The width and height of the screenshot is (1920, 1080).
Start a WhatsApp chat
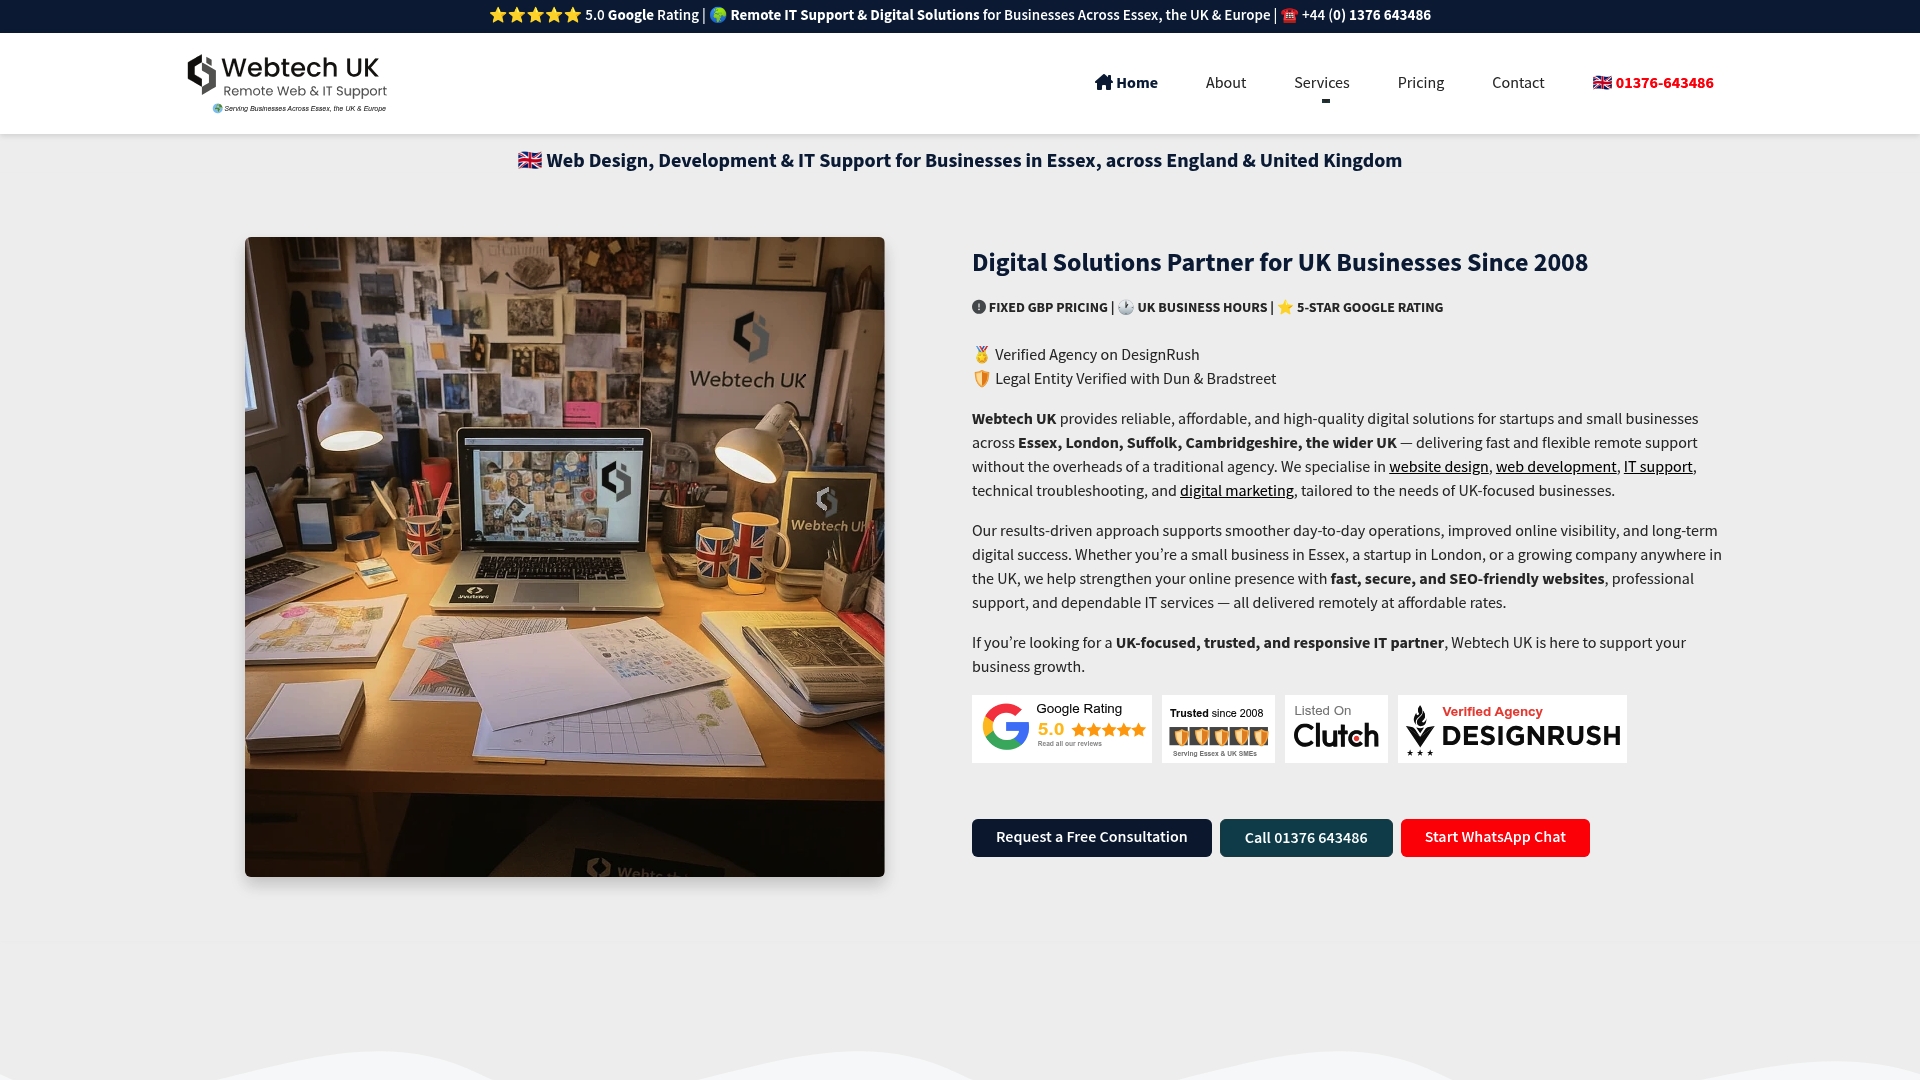[1495, 838]
